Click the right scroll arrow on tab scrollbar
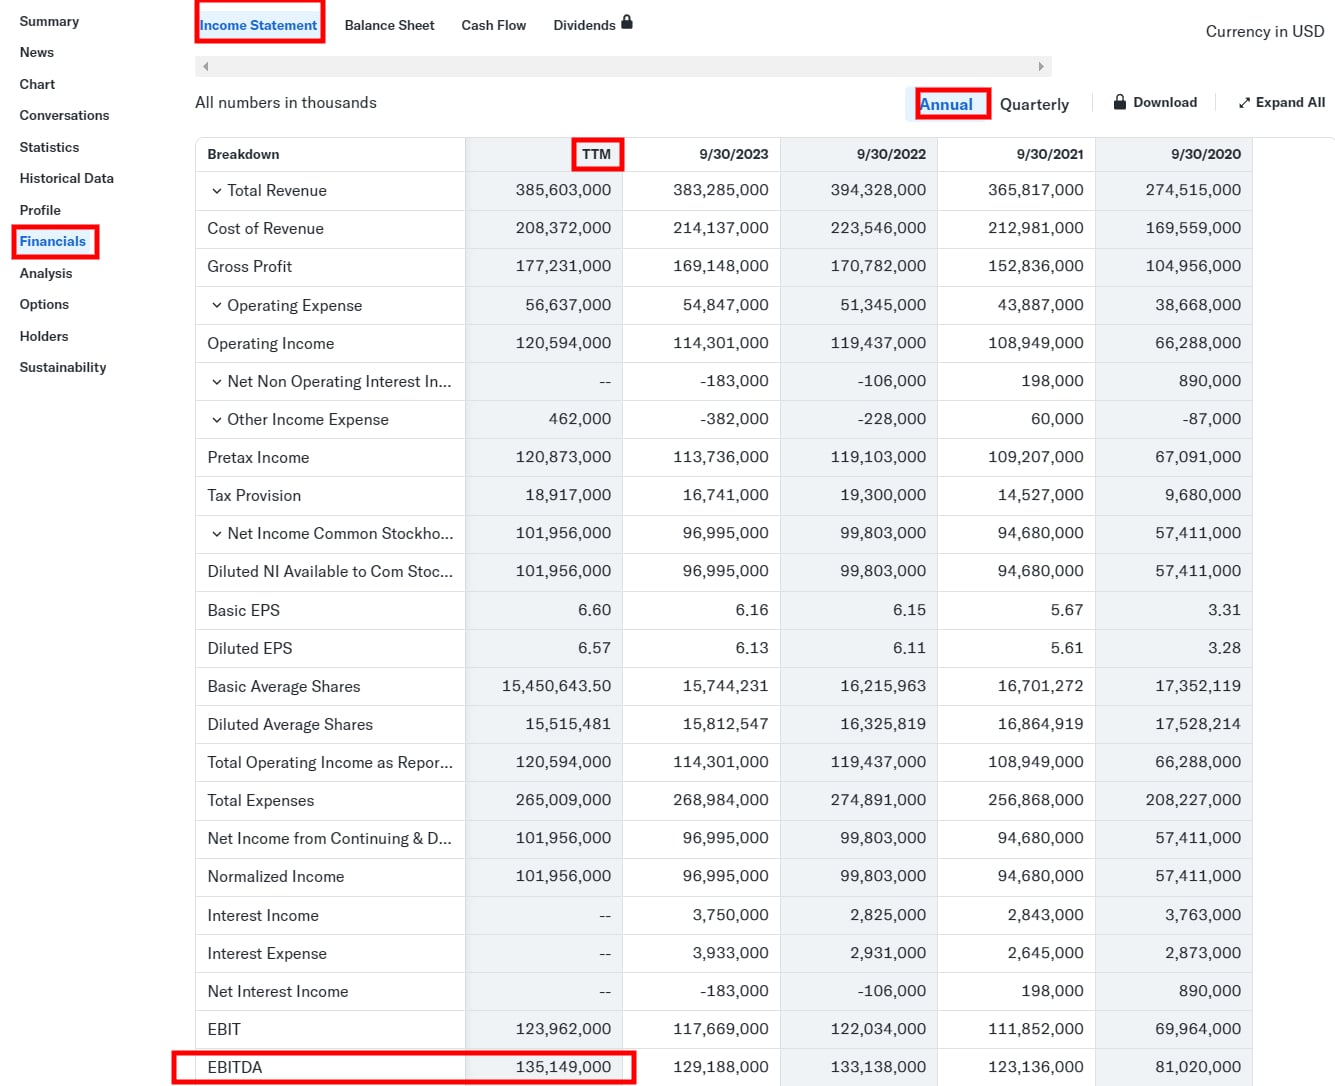Viewport: 1335px width, 1086px height. coord(1041,67)
